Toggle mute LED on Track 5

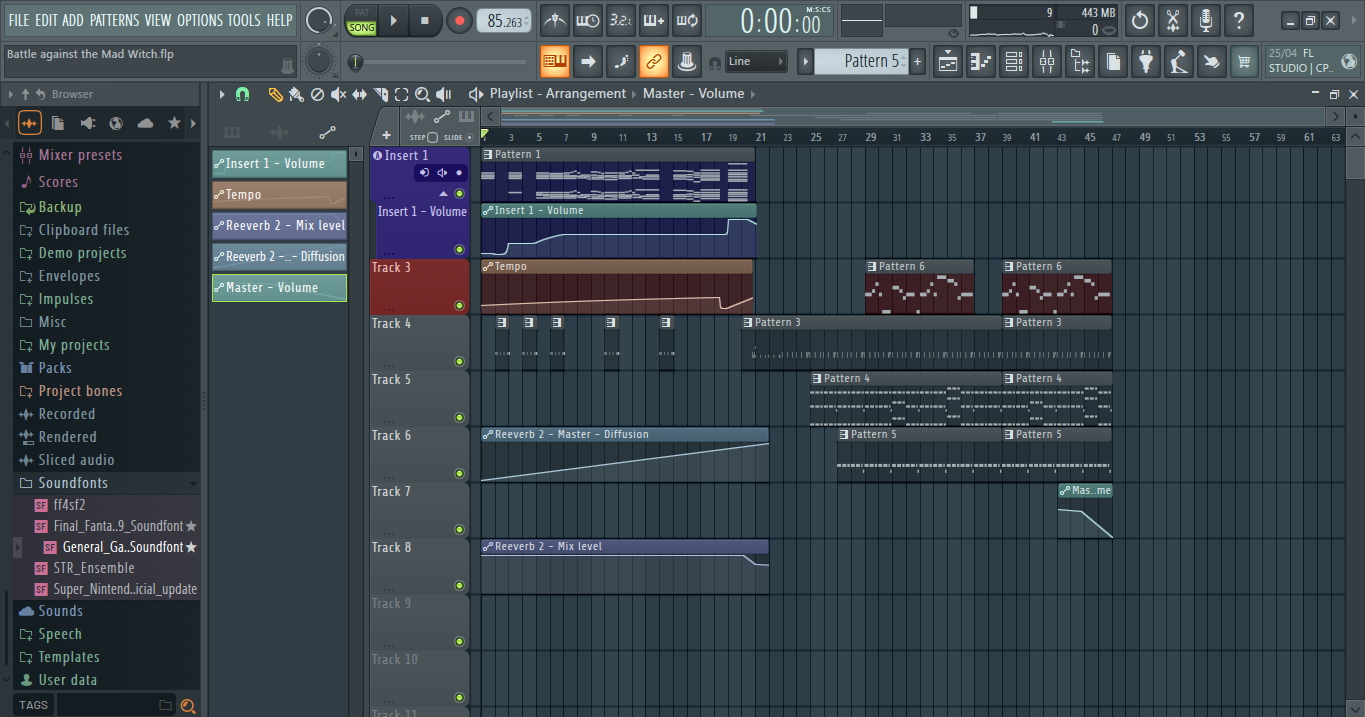click(x=459, y=417)
